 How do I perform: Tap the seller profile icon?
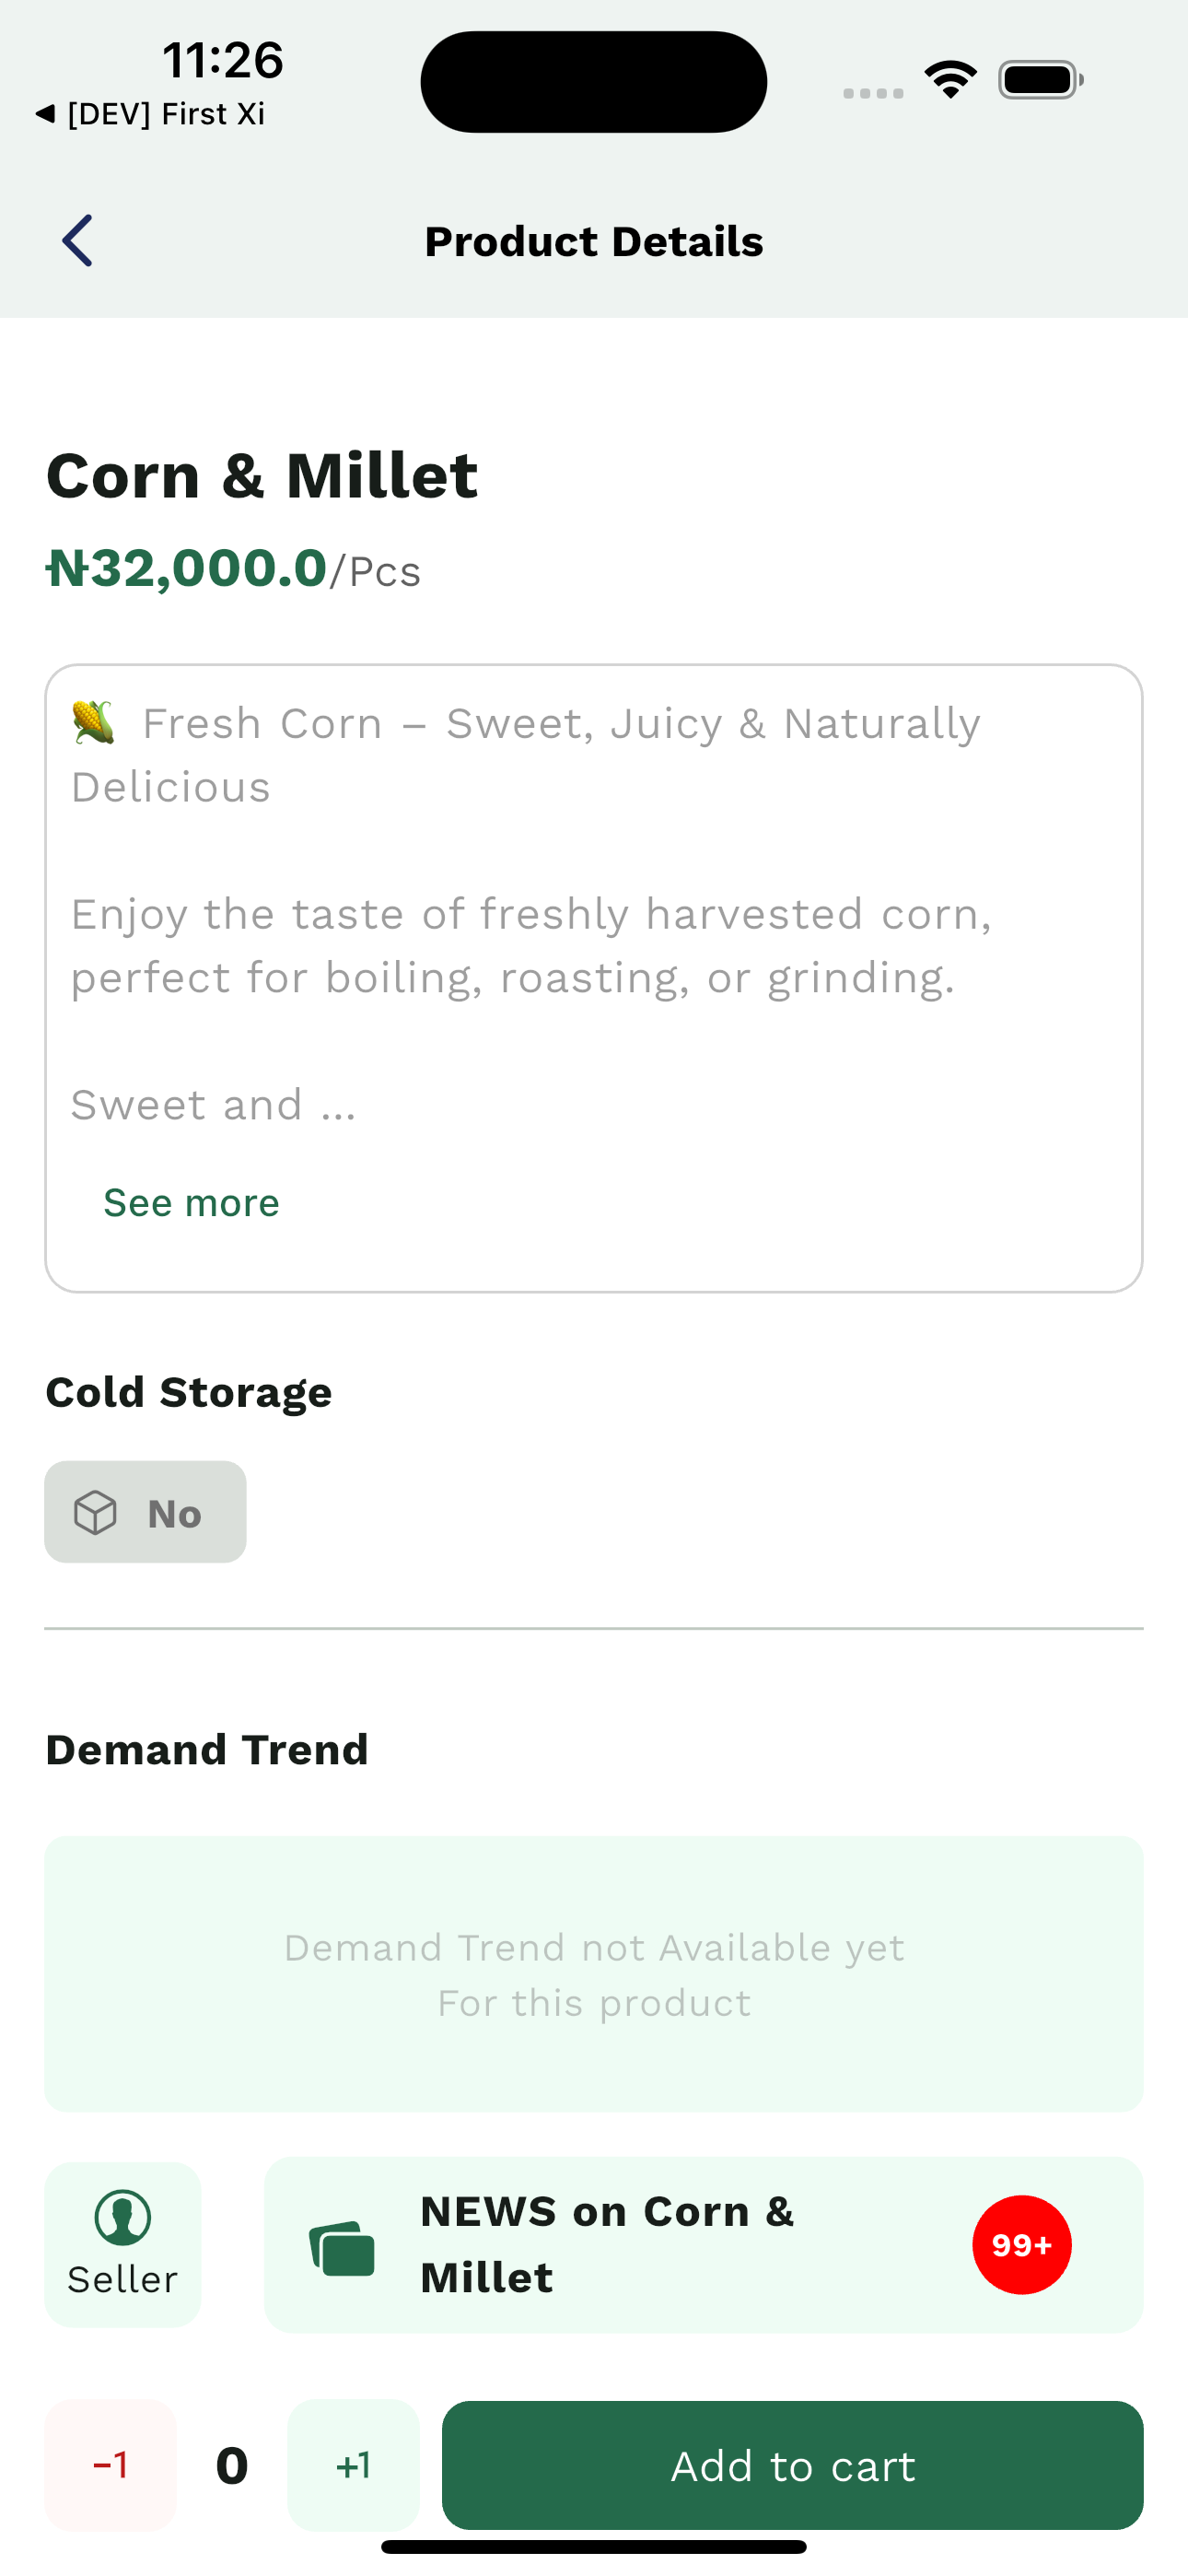123,2217
